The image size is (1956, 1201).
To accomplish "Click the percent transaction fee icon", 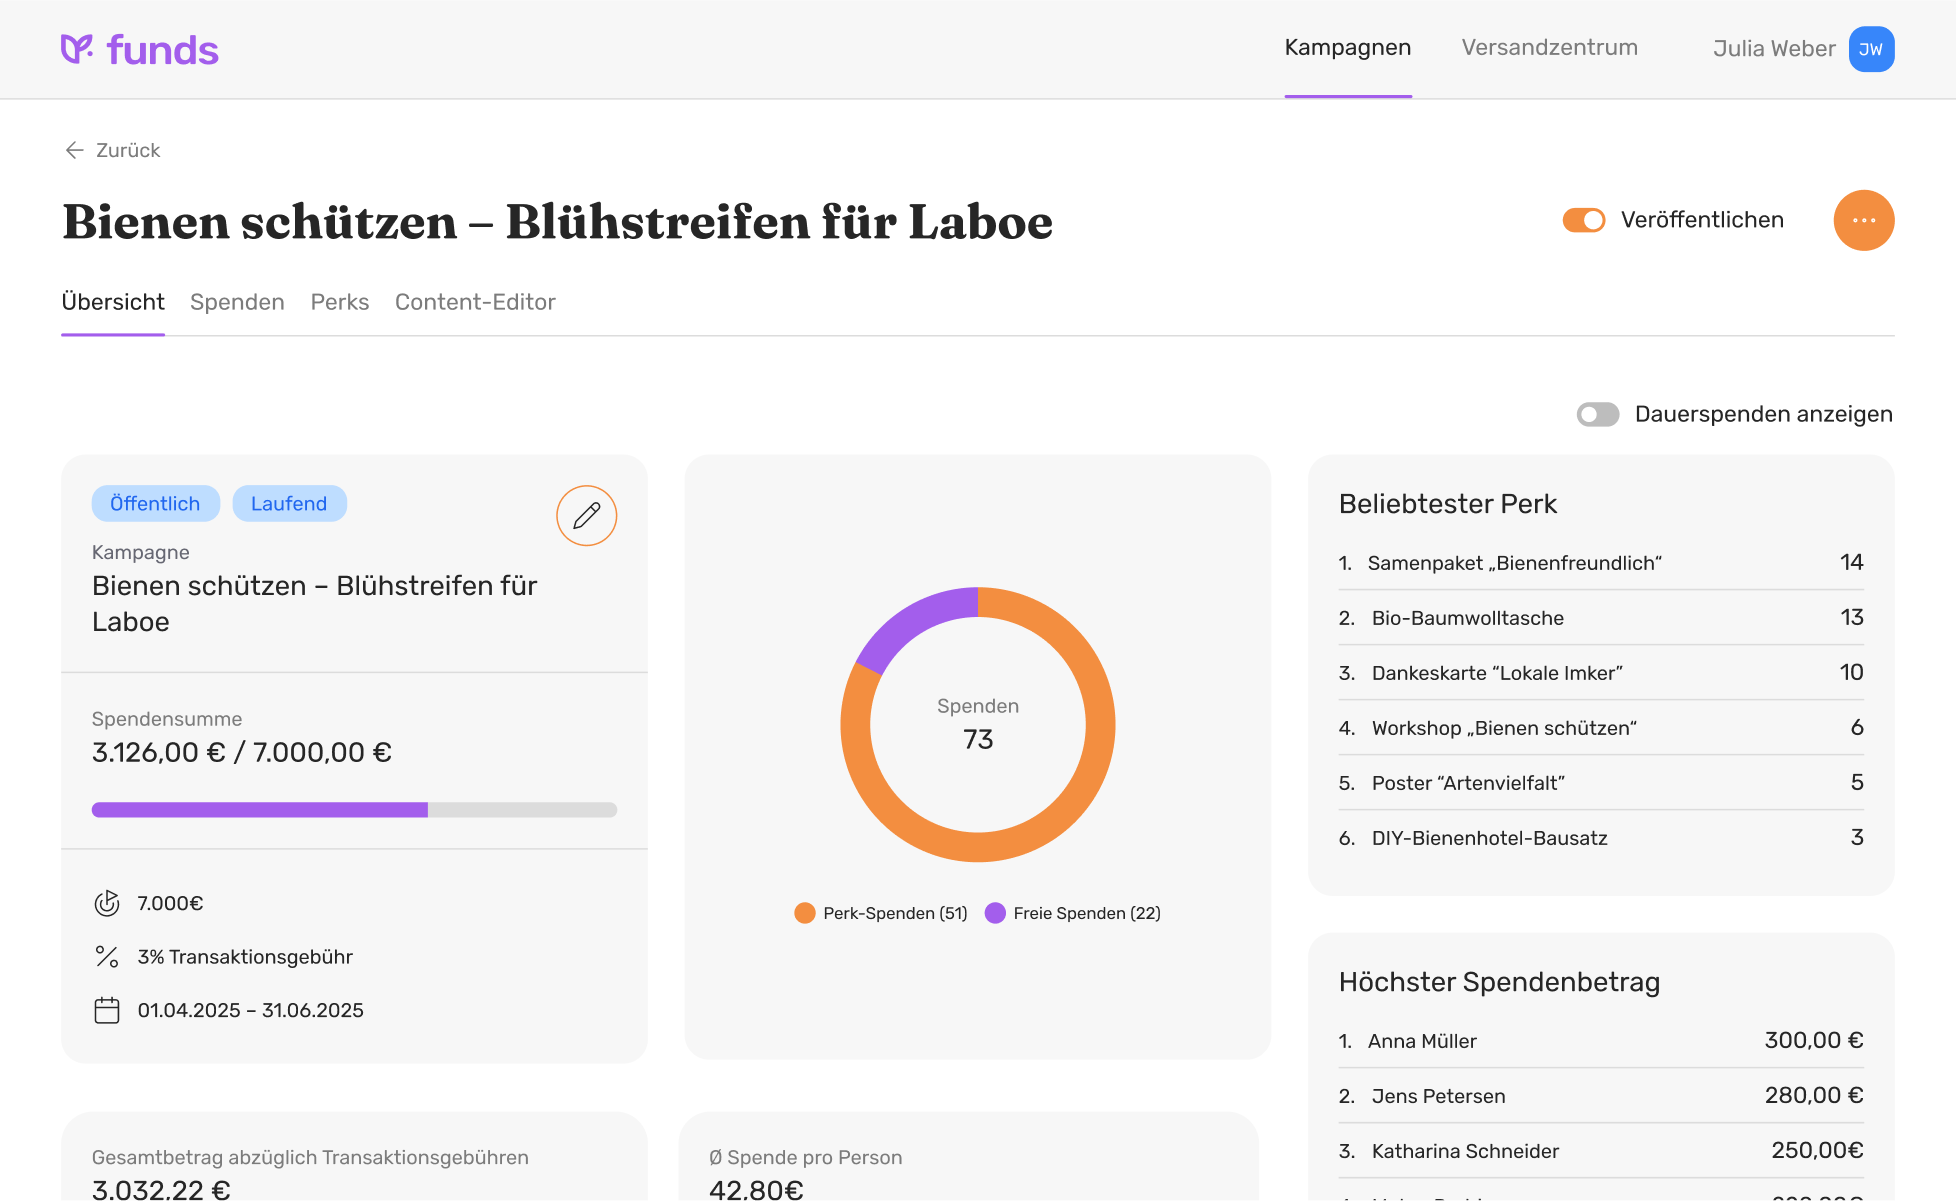I will click(107, 957).
